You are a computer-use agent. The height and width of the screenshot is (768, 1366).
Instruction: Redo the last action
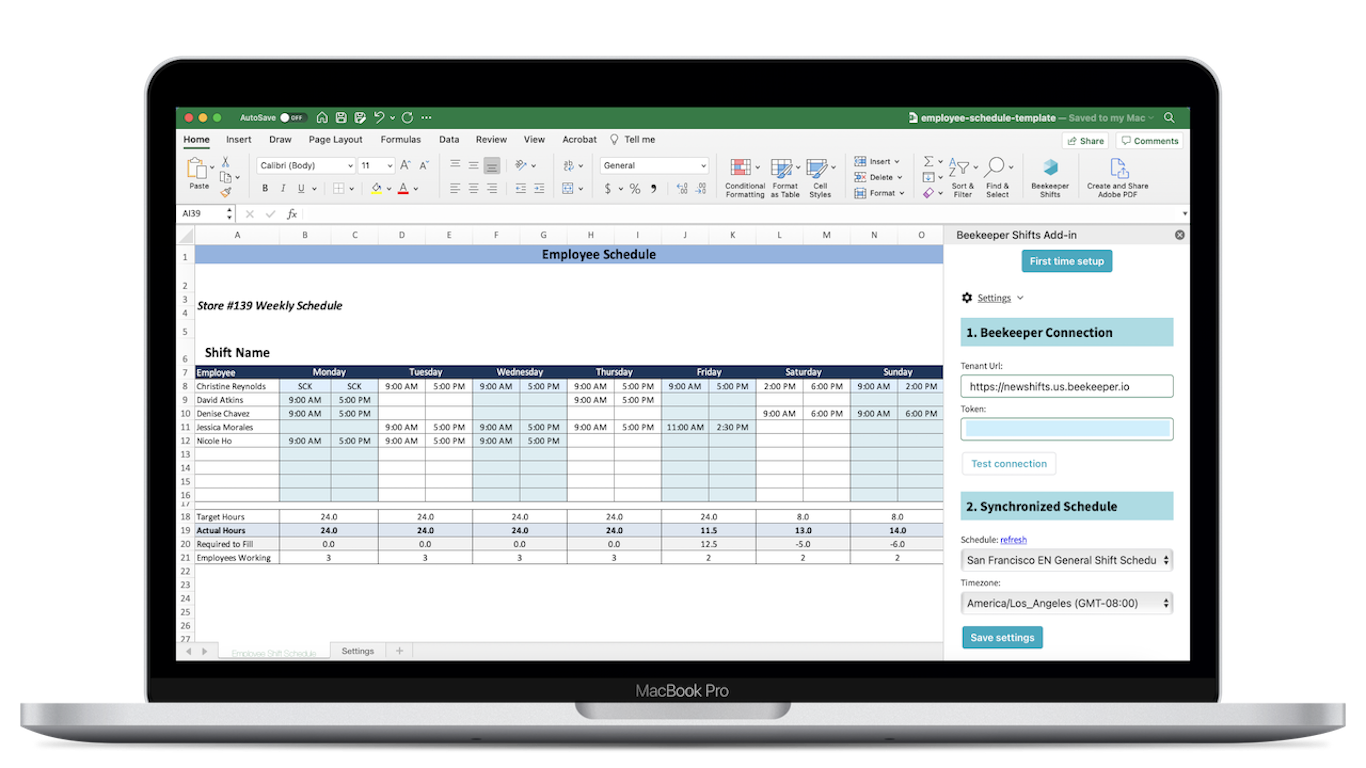click(x=407, y=117)
